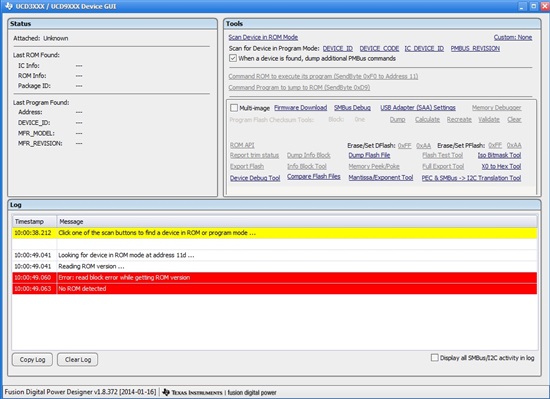The image size is (550, 399).
Task: Click the Dump checksum link
Action: 397,120
